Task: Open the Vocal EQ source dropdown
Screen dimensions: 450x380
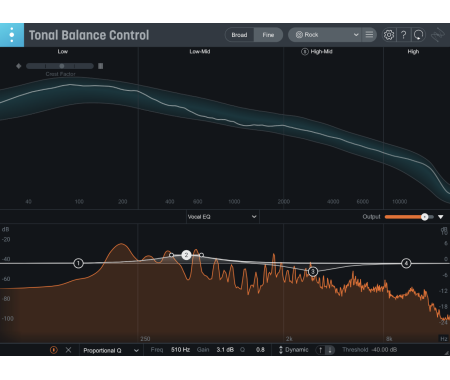Action: coord(222,217)
